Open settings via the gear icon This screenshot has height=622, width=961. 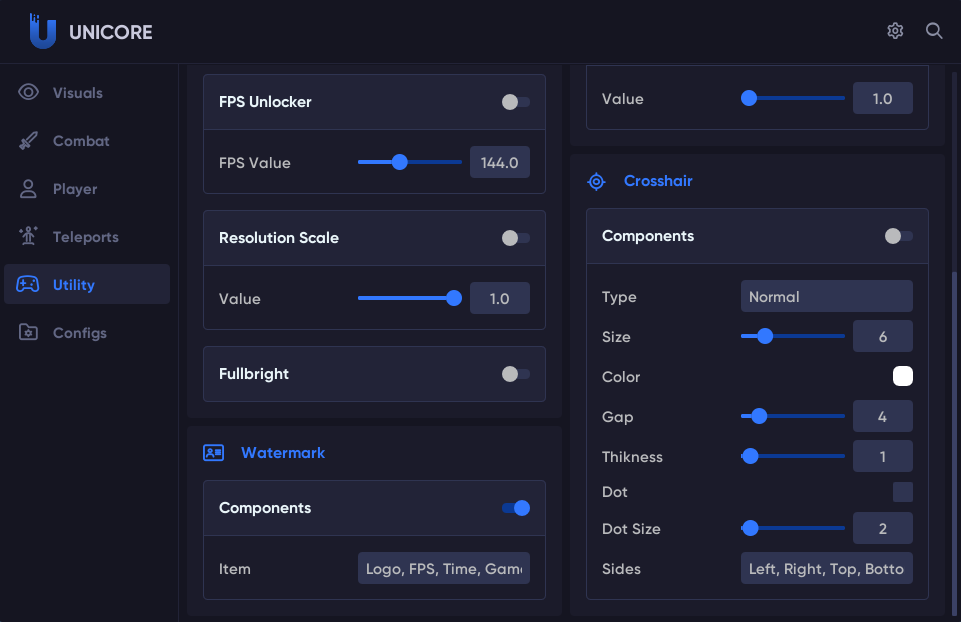click(895, 31)
